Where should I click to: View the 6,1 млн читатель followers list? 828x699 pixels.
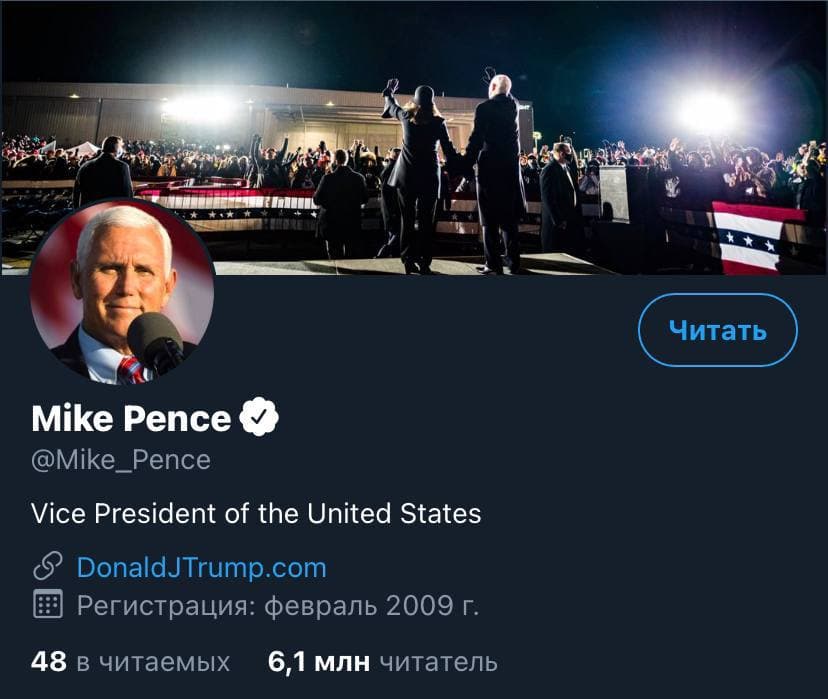[x=383, y=661]
